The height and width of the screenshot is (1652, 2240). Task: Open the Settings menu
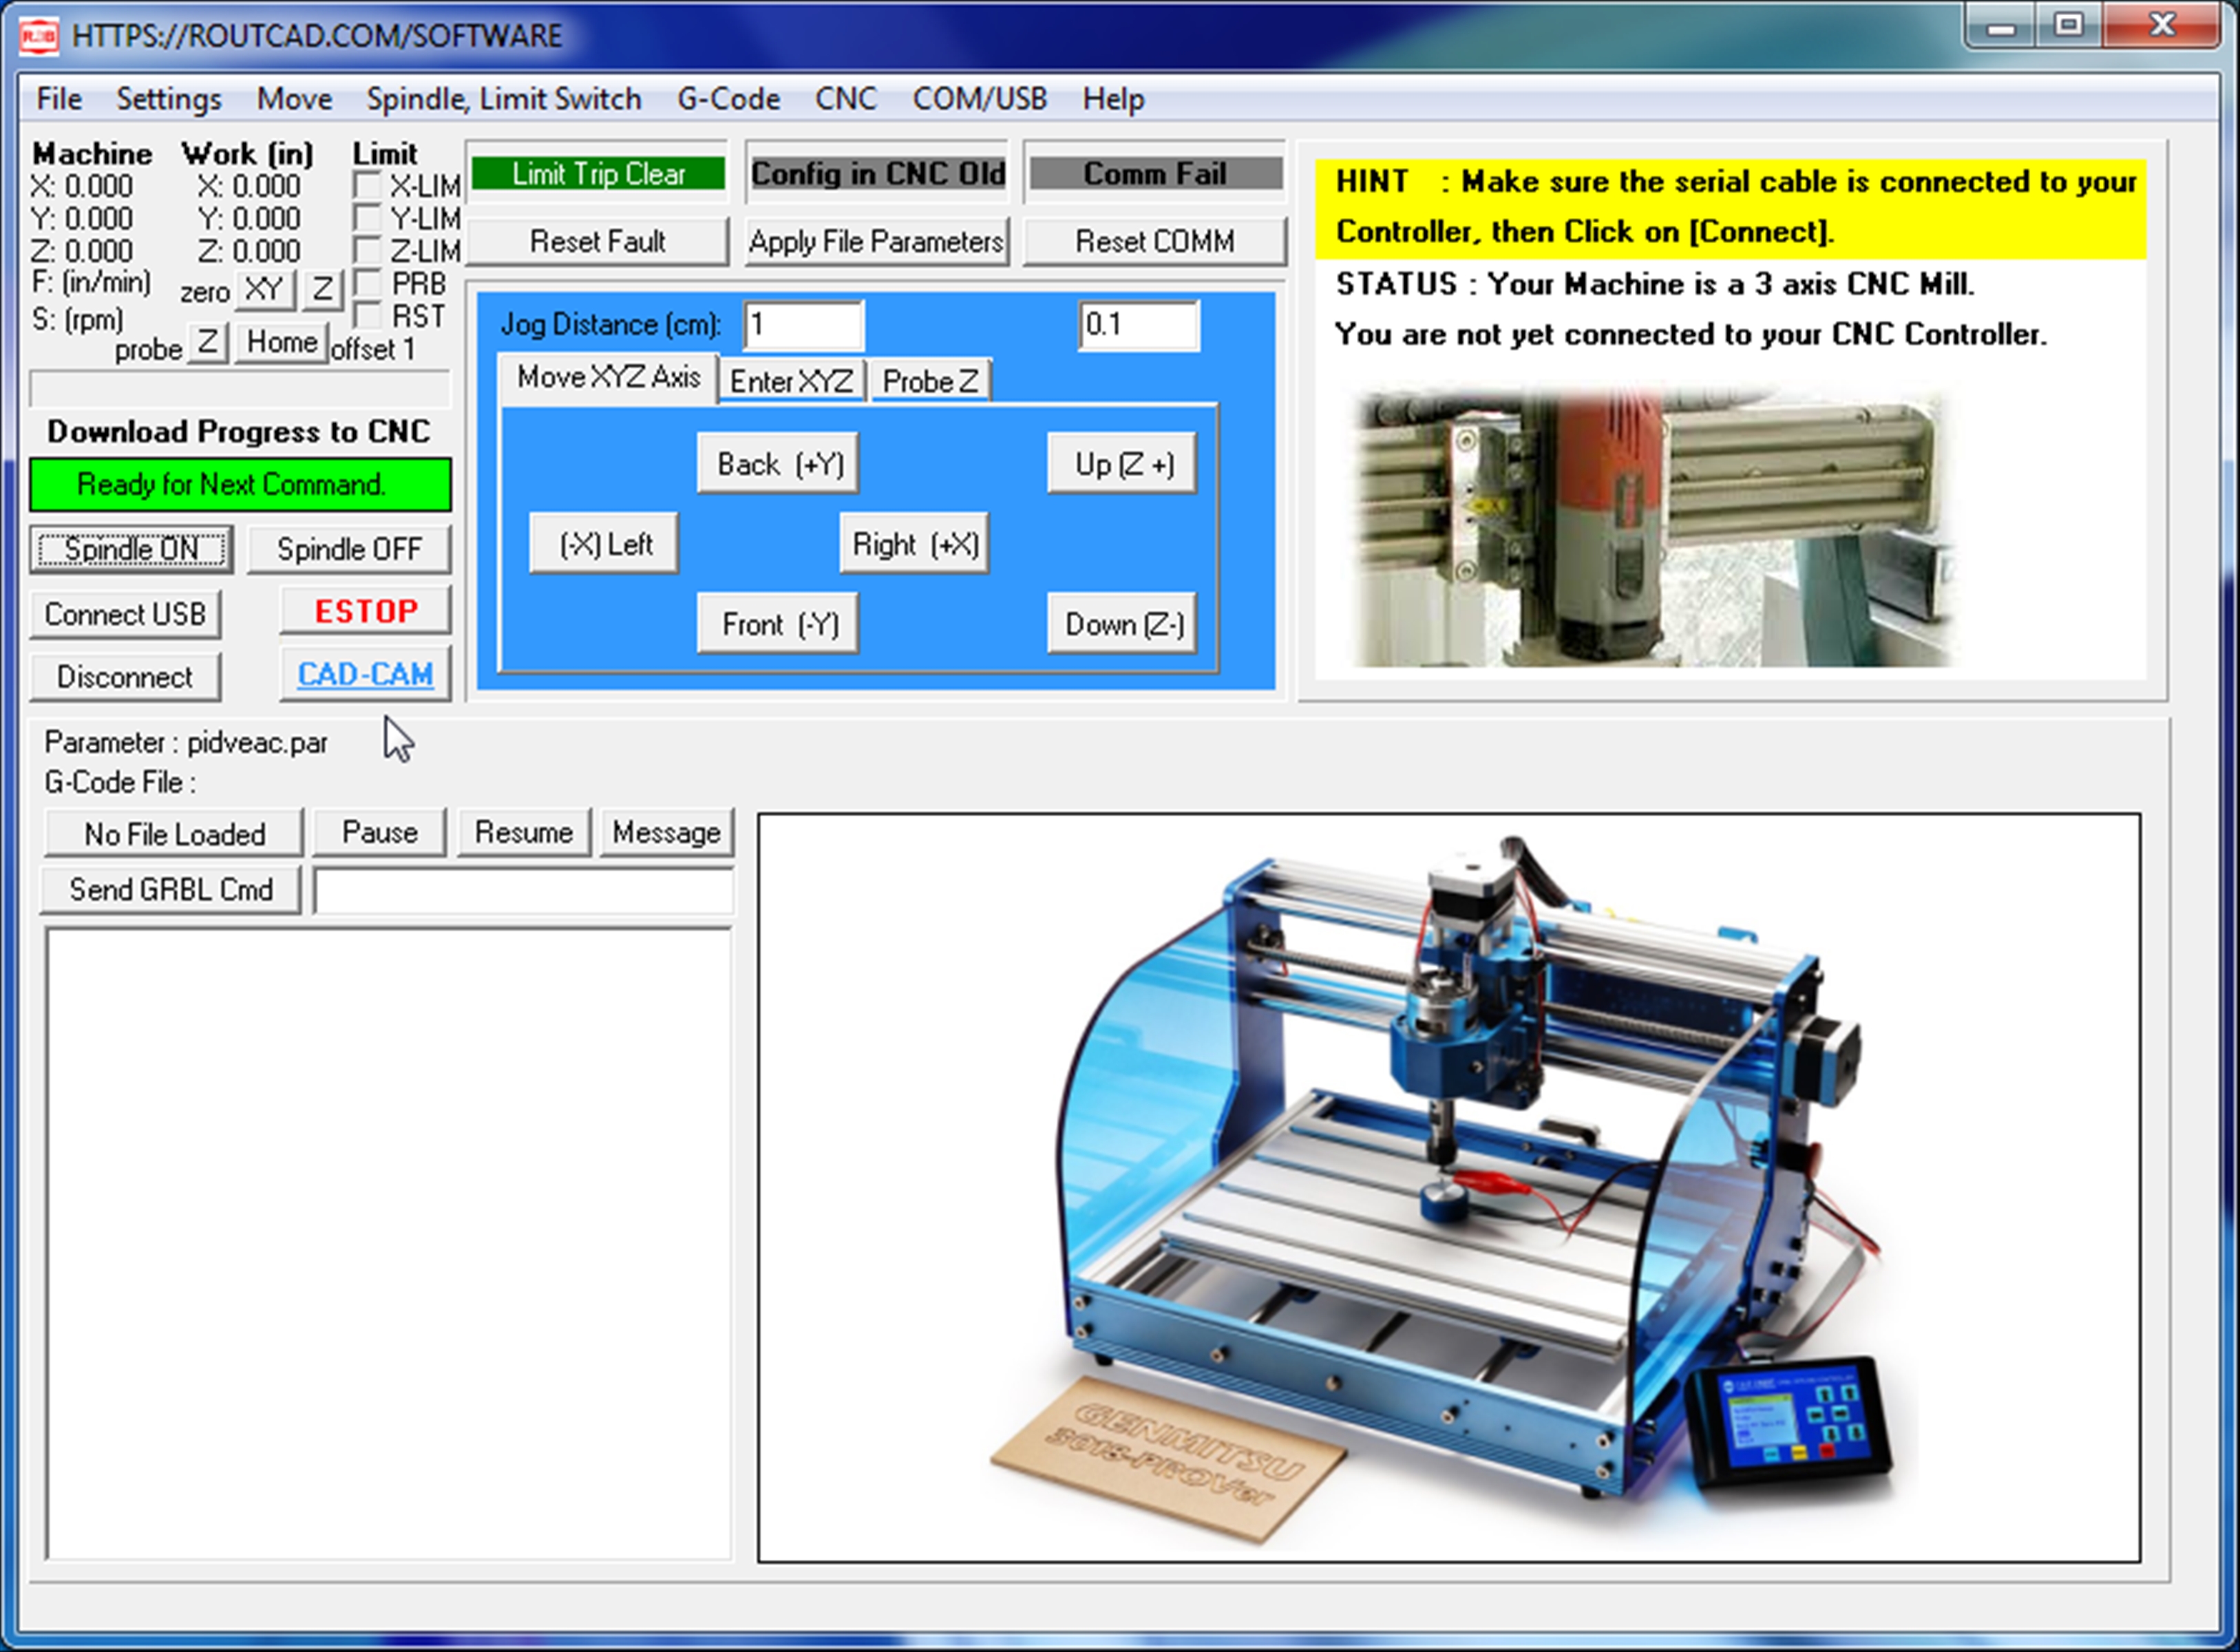click(x=168, y=99)
